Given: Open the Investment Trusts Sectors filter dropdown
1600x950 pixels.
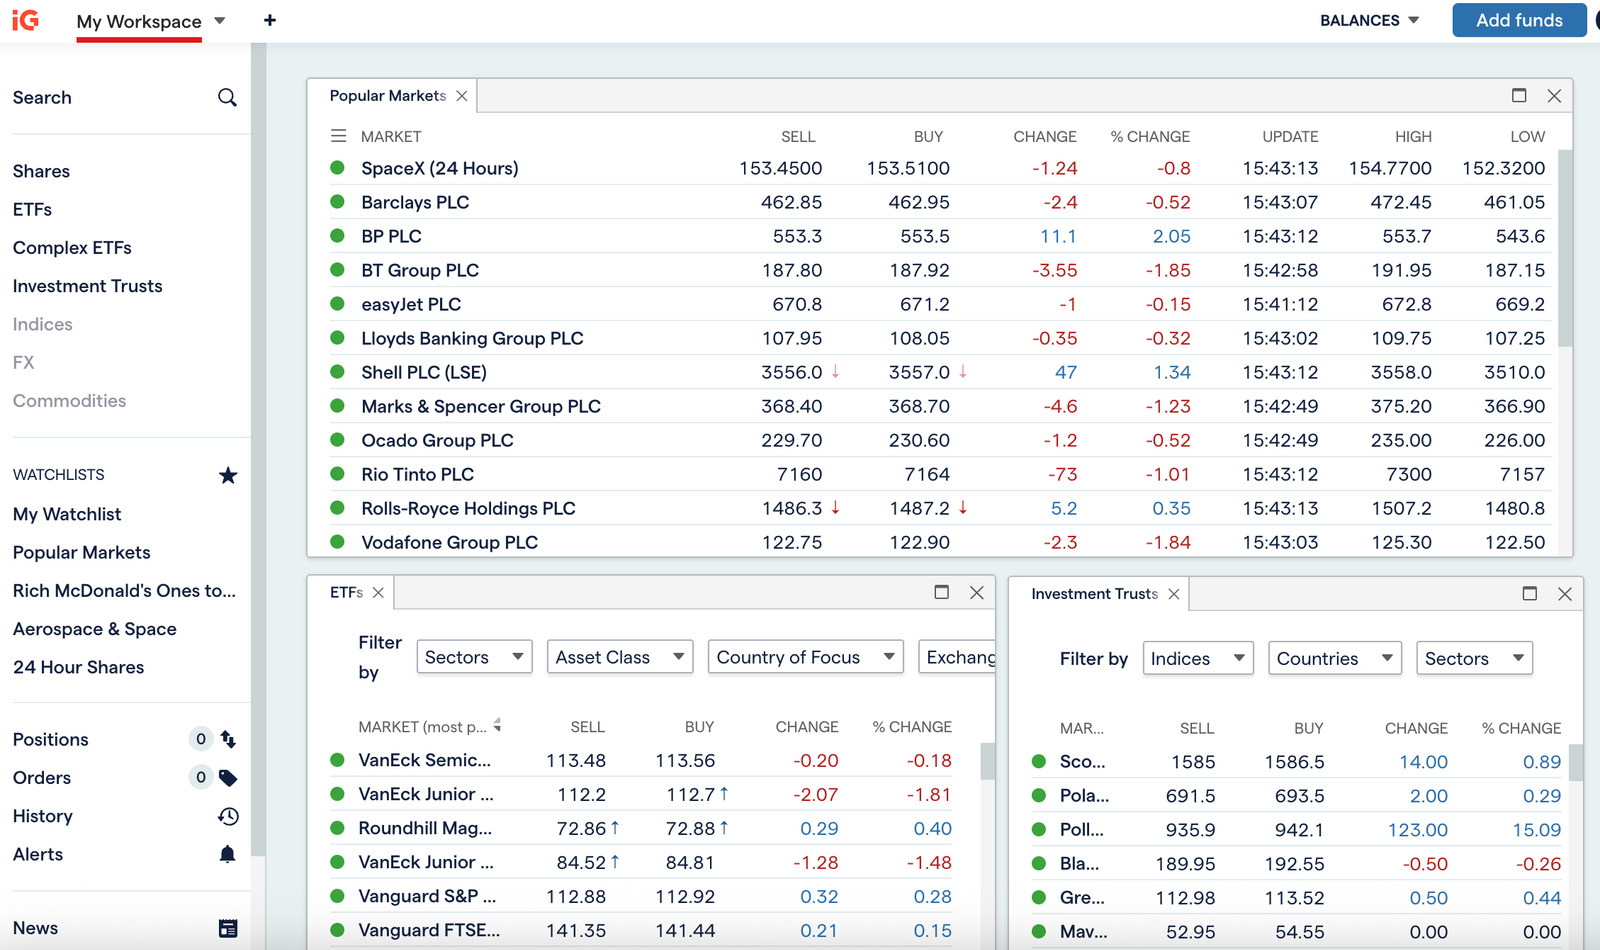Looking at the screenshot, I should pyautogui.click(x=1474, y=658).
